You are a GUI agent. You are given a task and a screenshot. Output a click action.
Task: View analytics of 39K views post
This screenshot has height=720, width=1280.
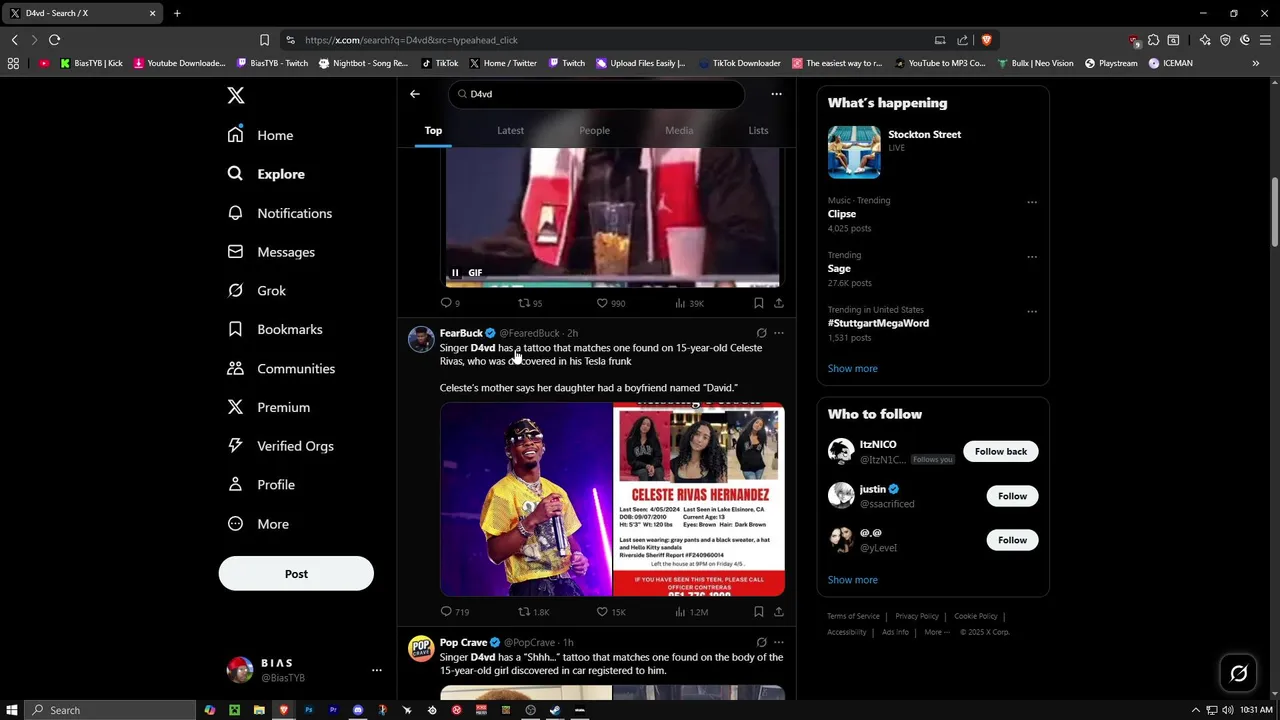click(689, 303)
